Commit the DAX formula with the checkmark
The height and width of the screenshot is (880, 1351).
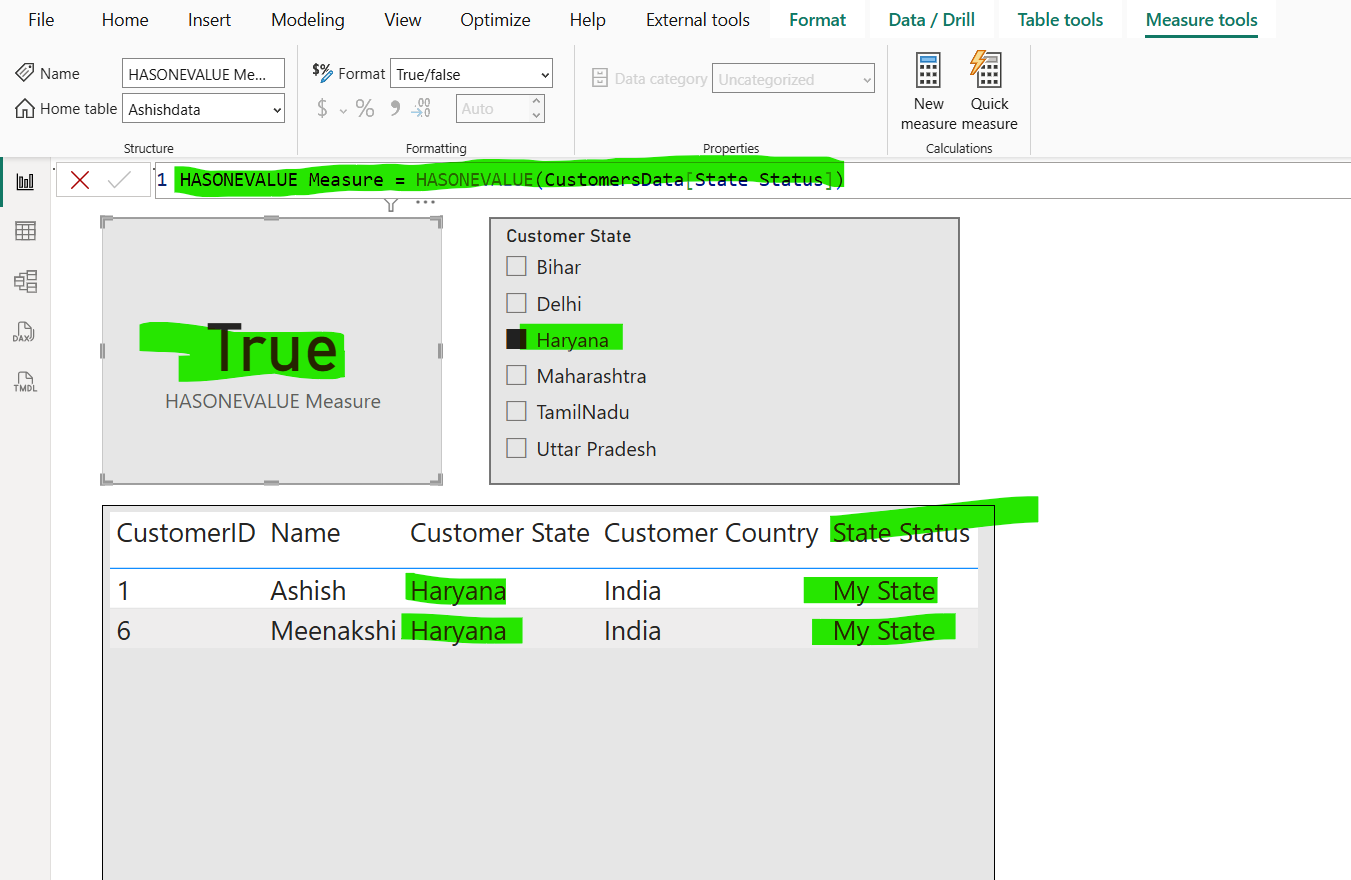pos(117,179)
